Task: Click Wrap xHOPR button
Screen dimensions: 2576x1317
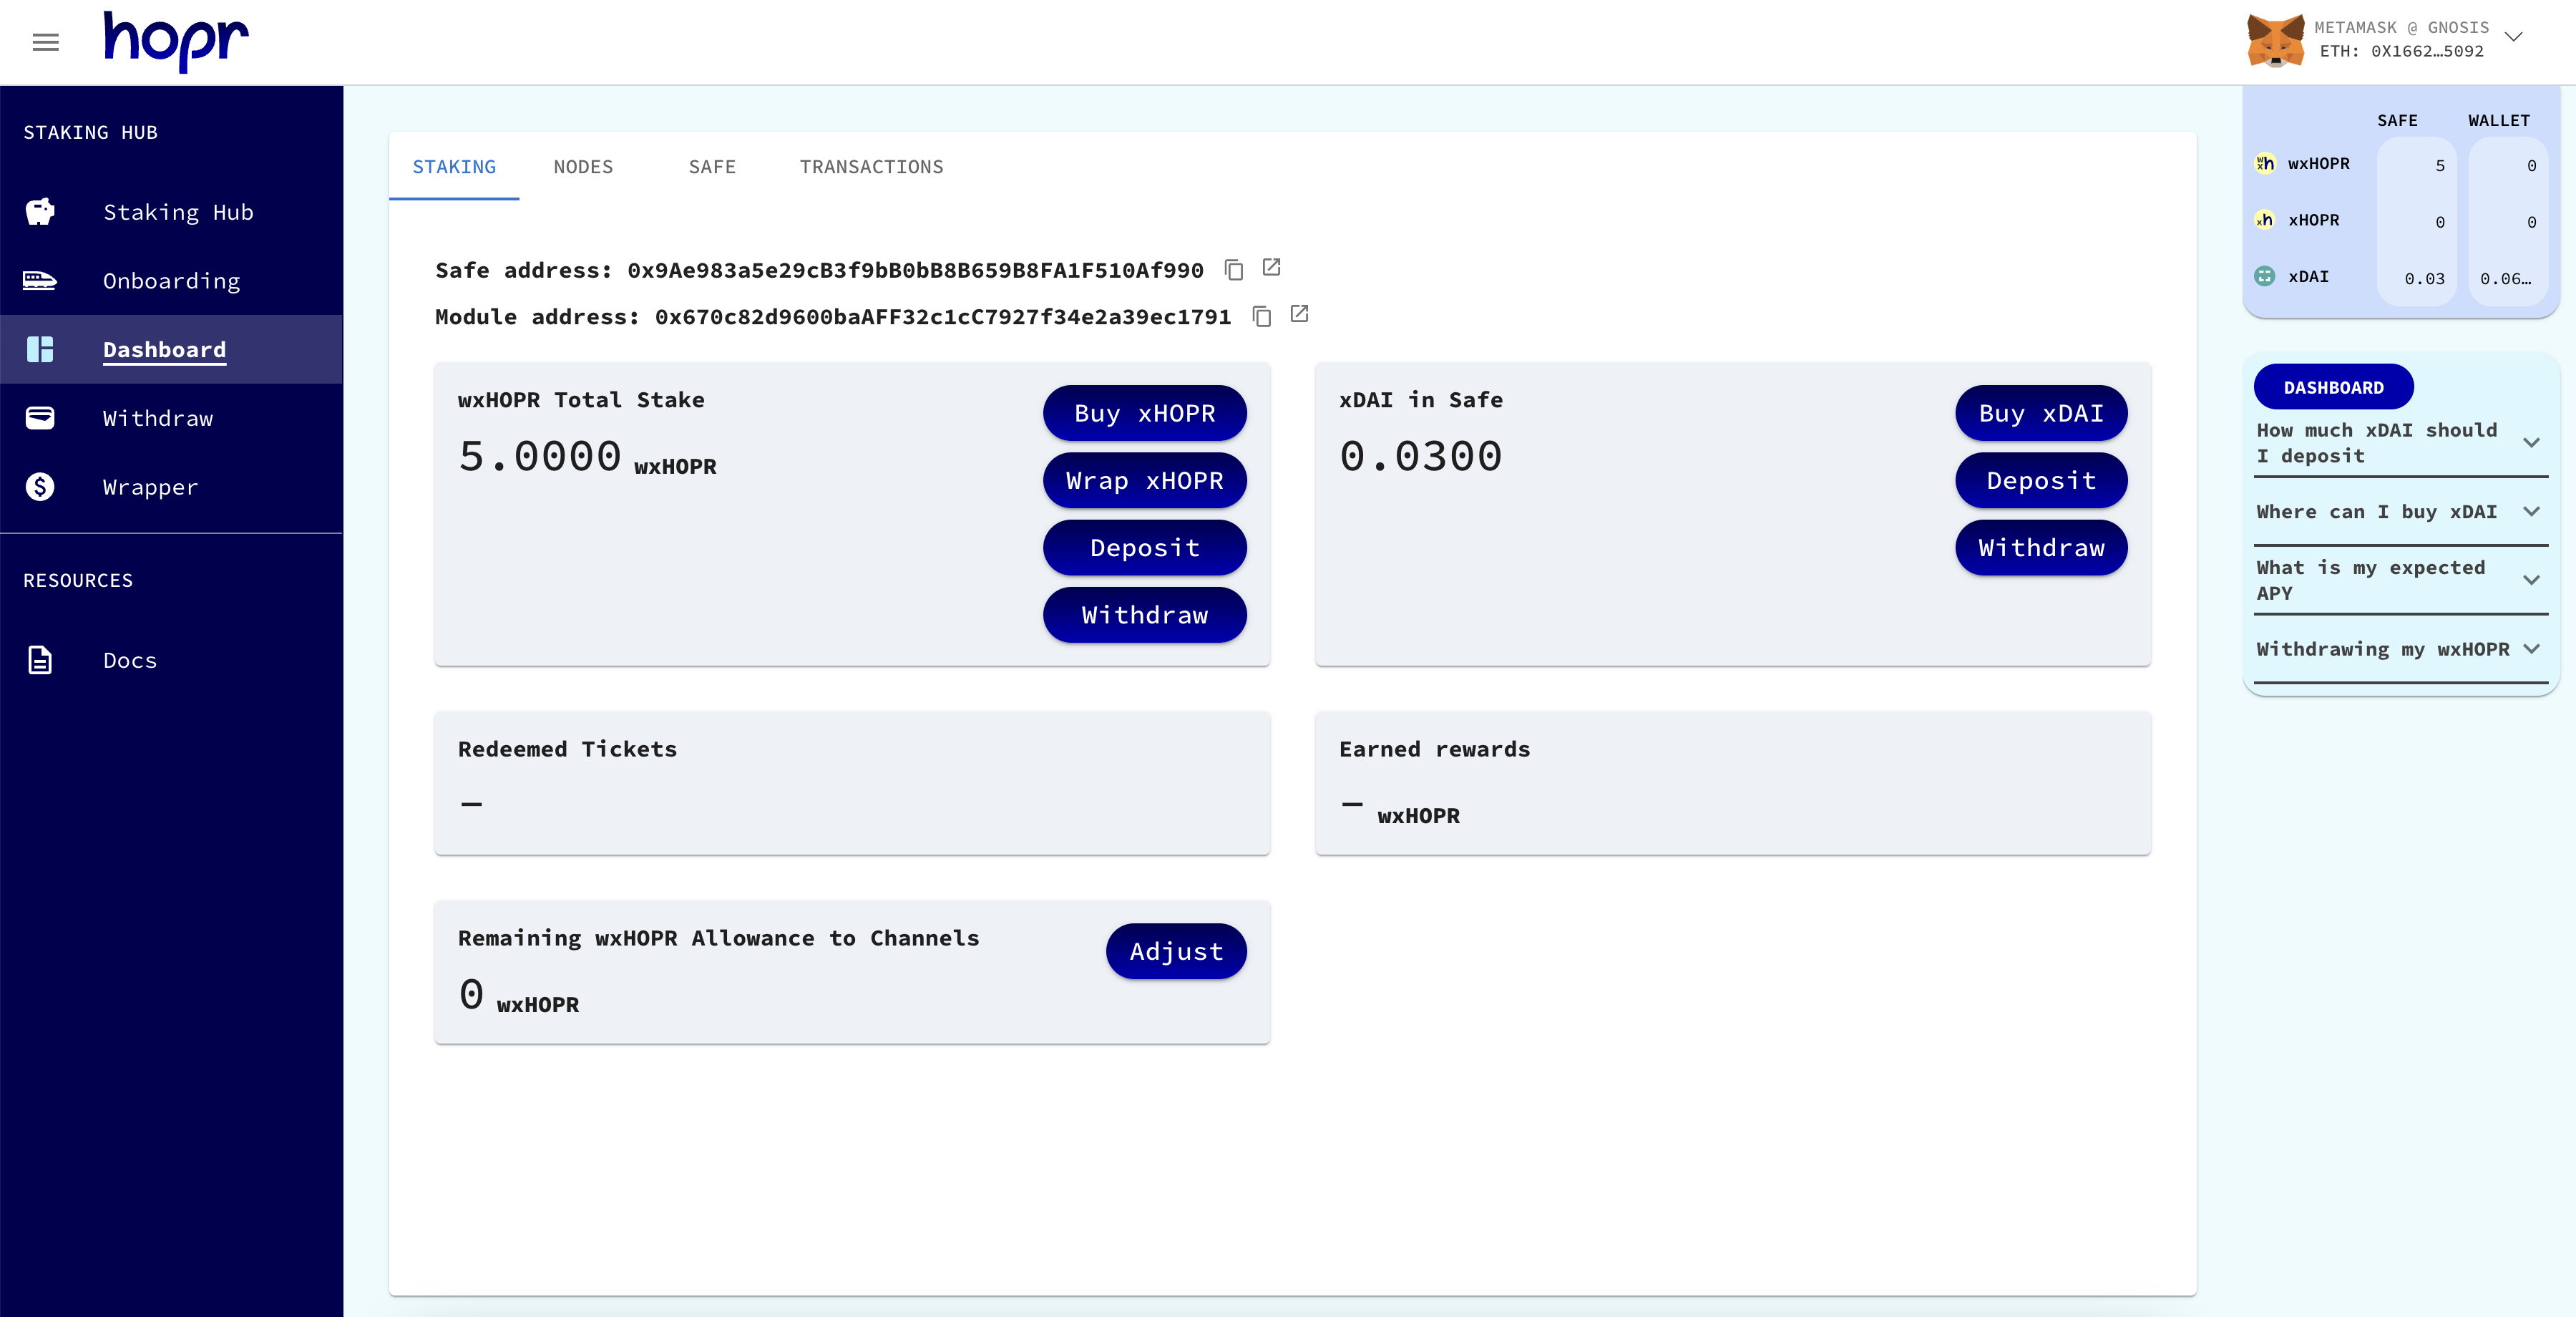Action: tap(1144, 480)
